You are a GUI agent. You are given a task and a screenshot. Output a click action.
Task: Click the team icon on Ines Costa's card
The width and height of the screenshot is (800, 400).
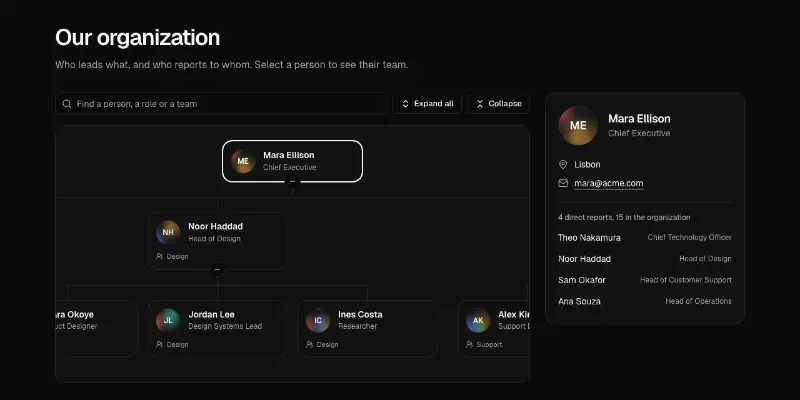click(x=309, y=344)
